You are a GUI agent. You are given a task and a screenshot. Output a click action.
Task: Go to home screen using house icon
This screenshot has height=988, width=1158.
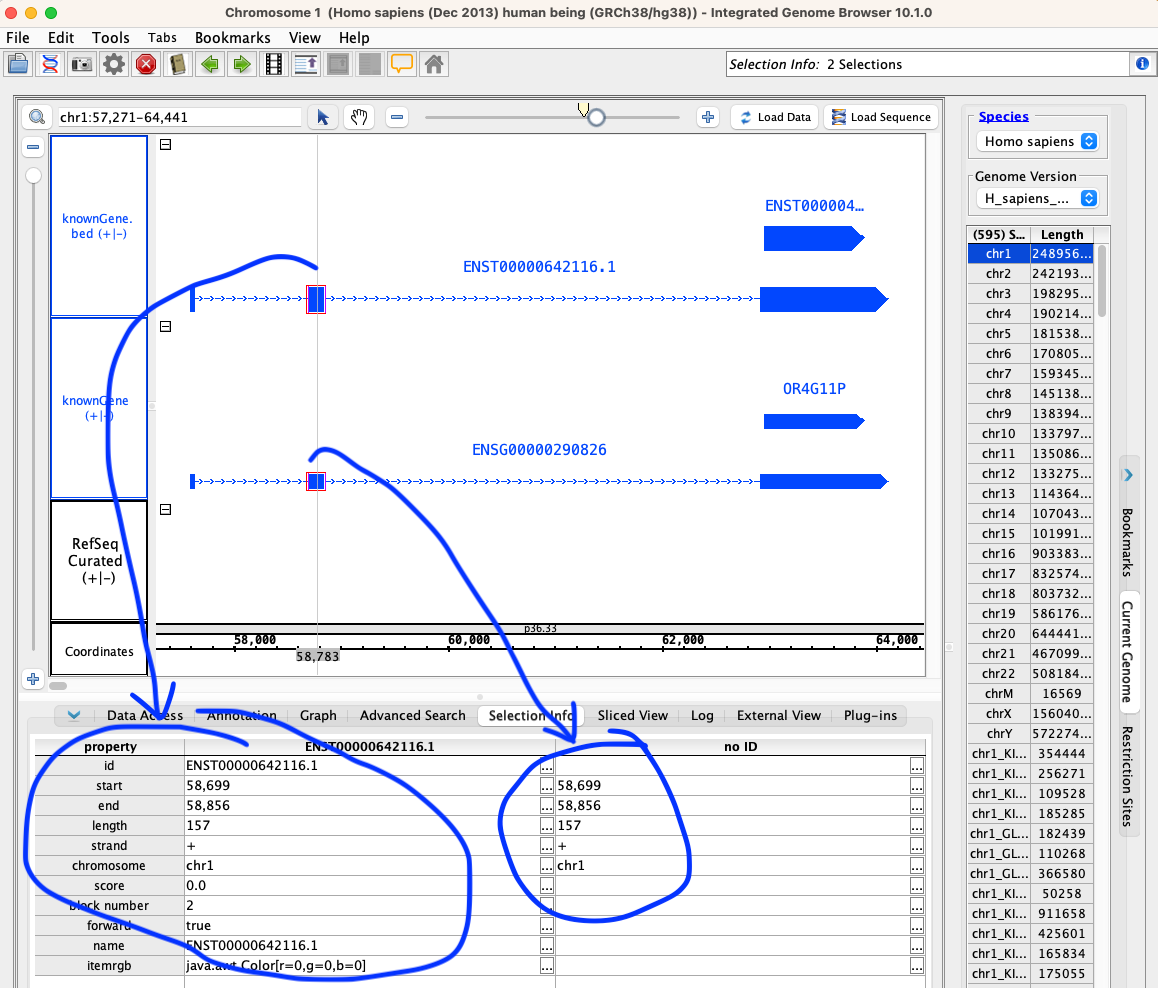point(434,65)
